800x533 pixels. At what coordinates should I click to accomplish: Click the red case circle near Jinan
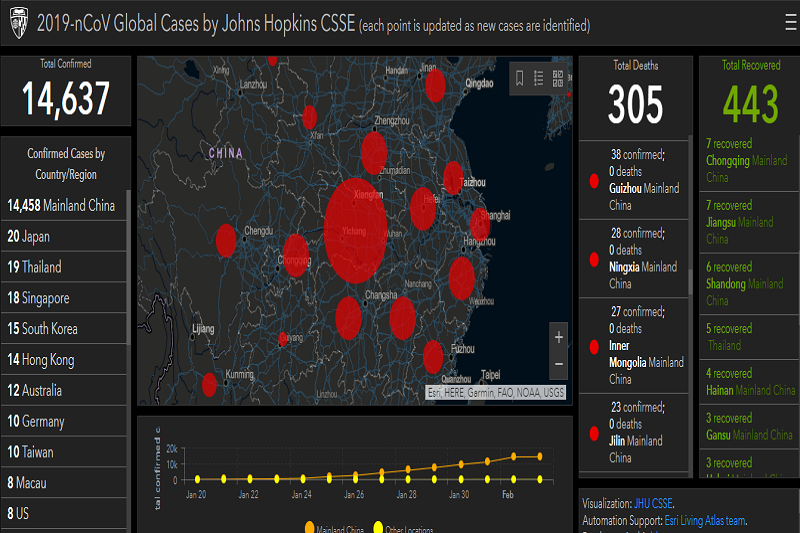(x=435, y=86)
